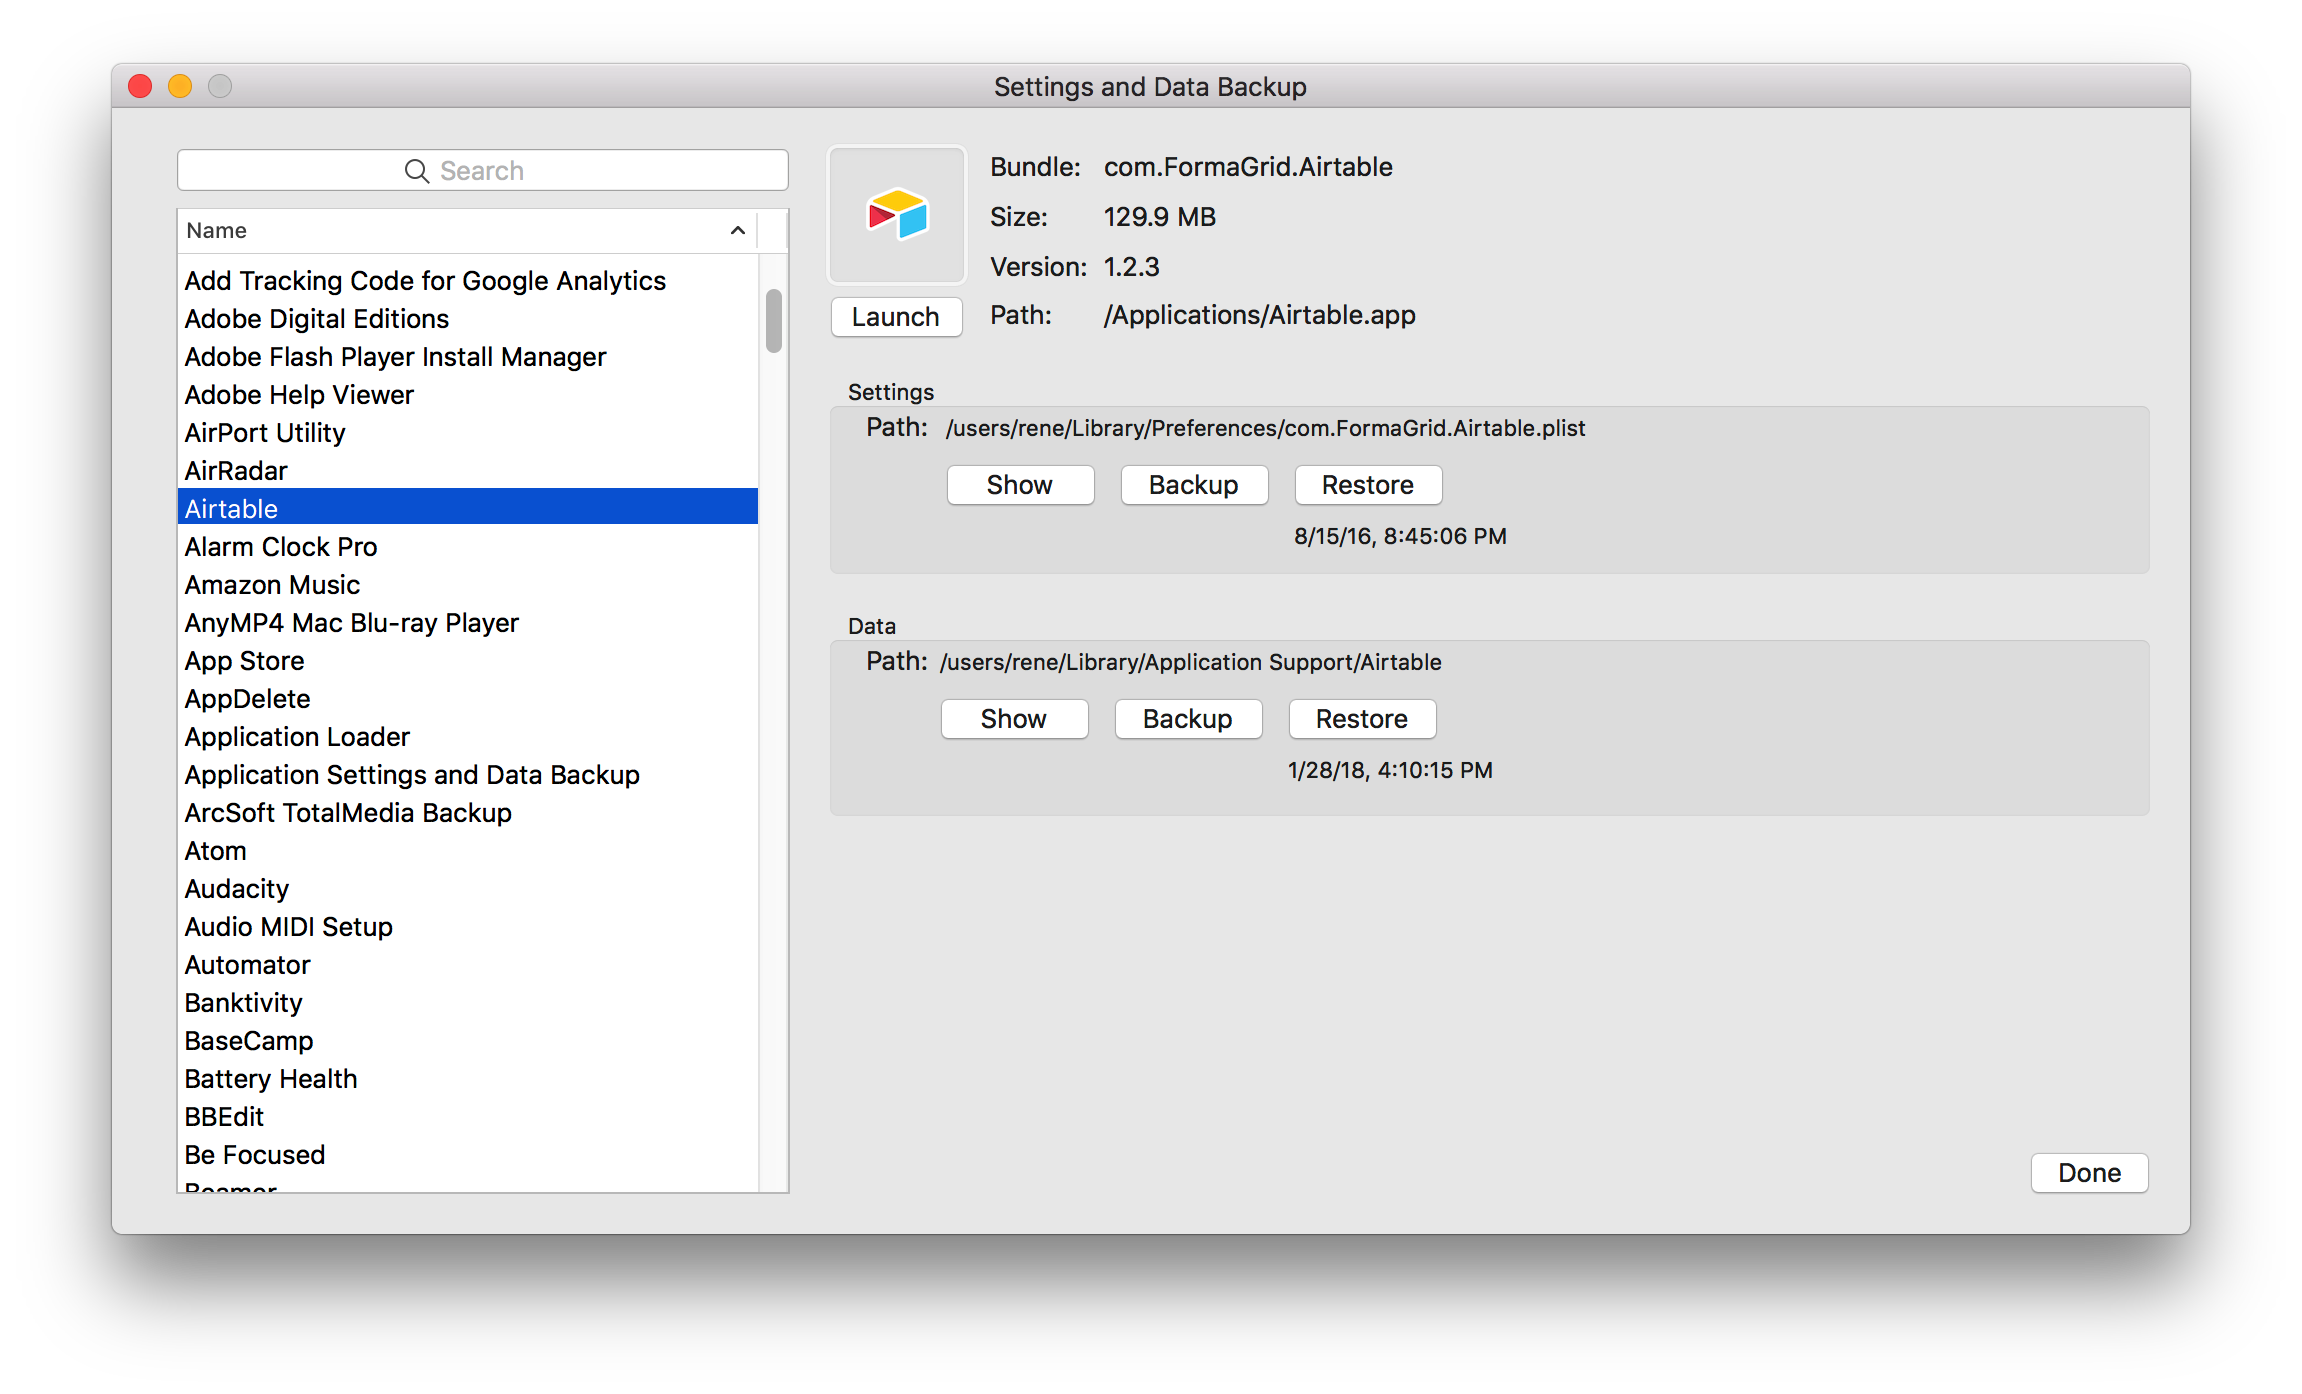
Task: Click the Done button
Action: pos(2089,1173)
